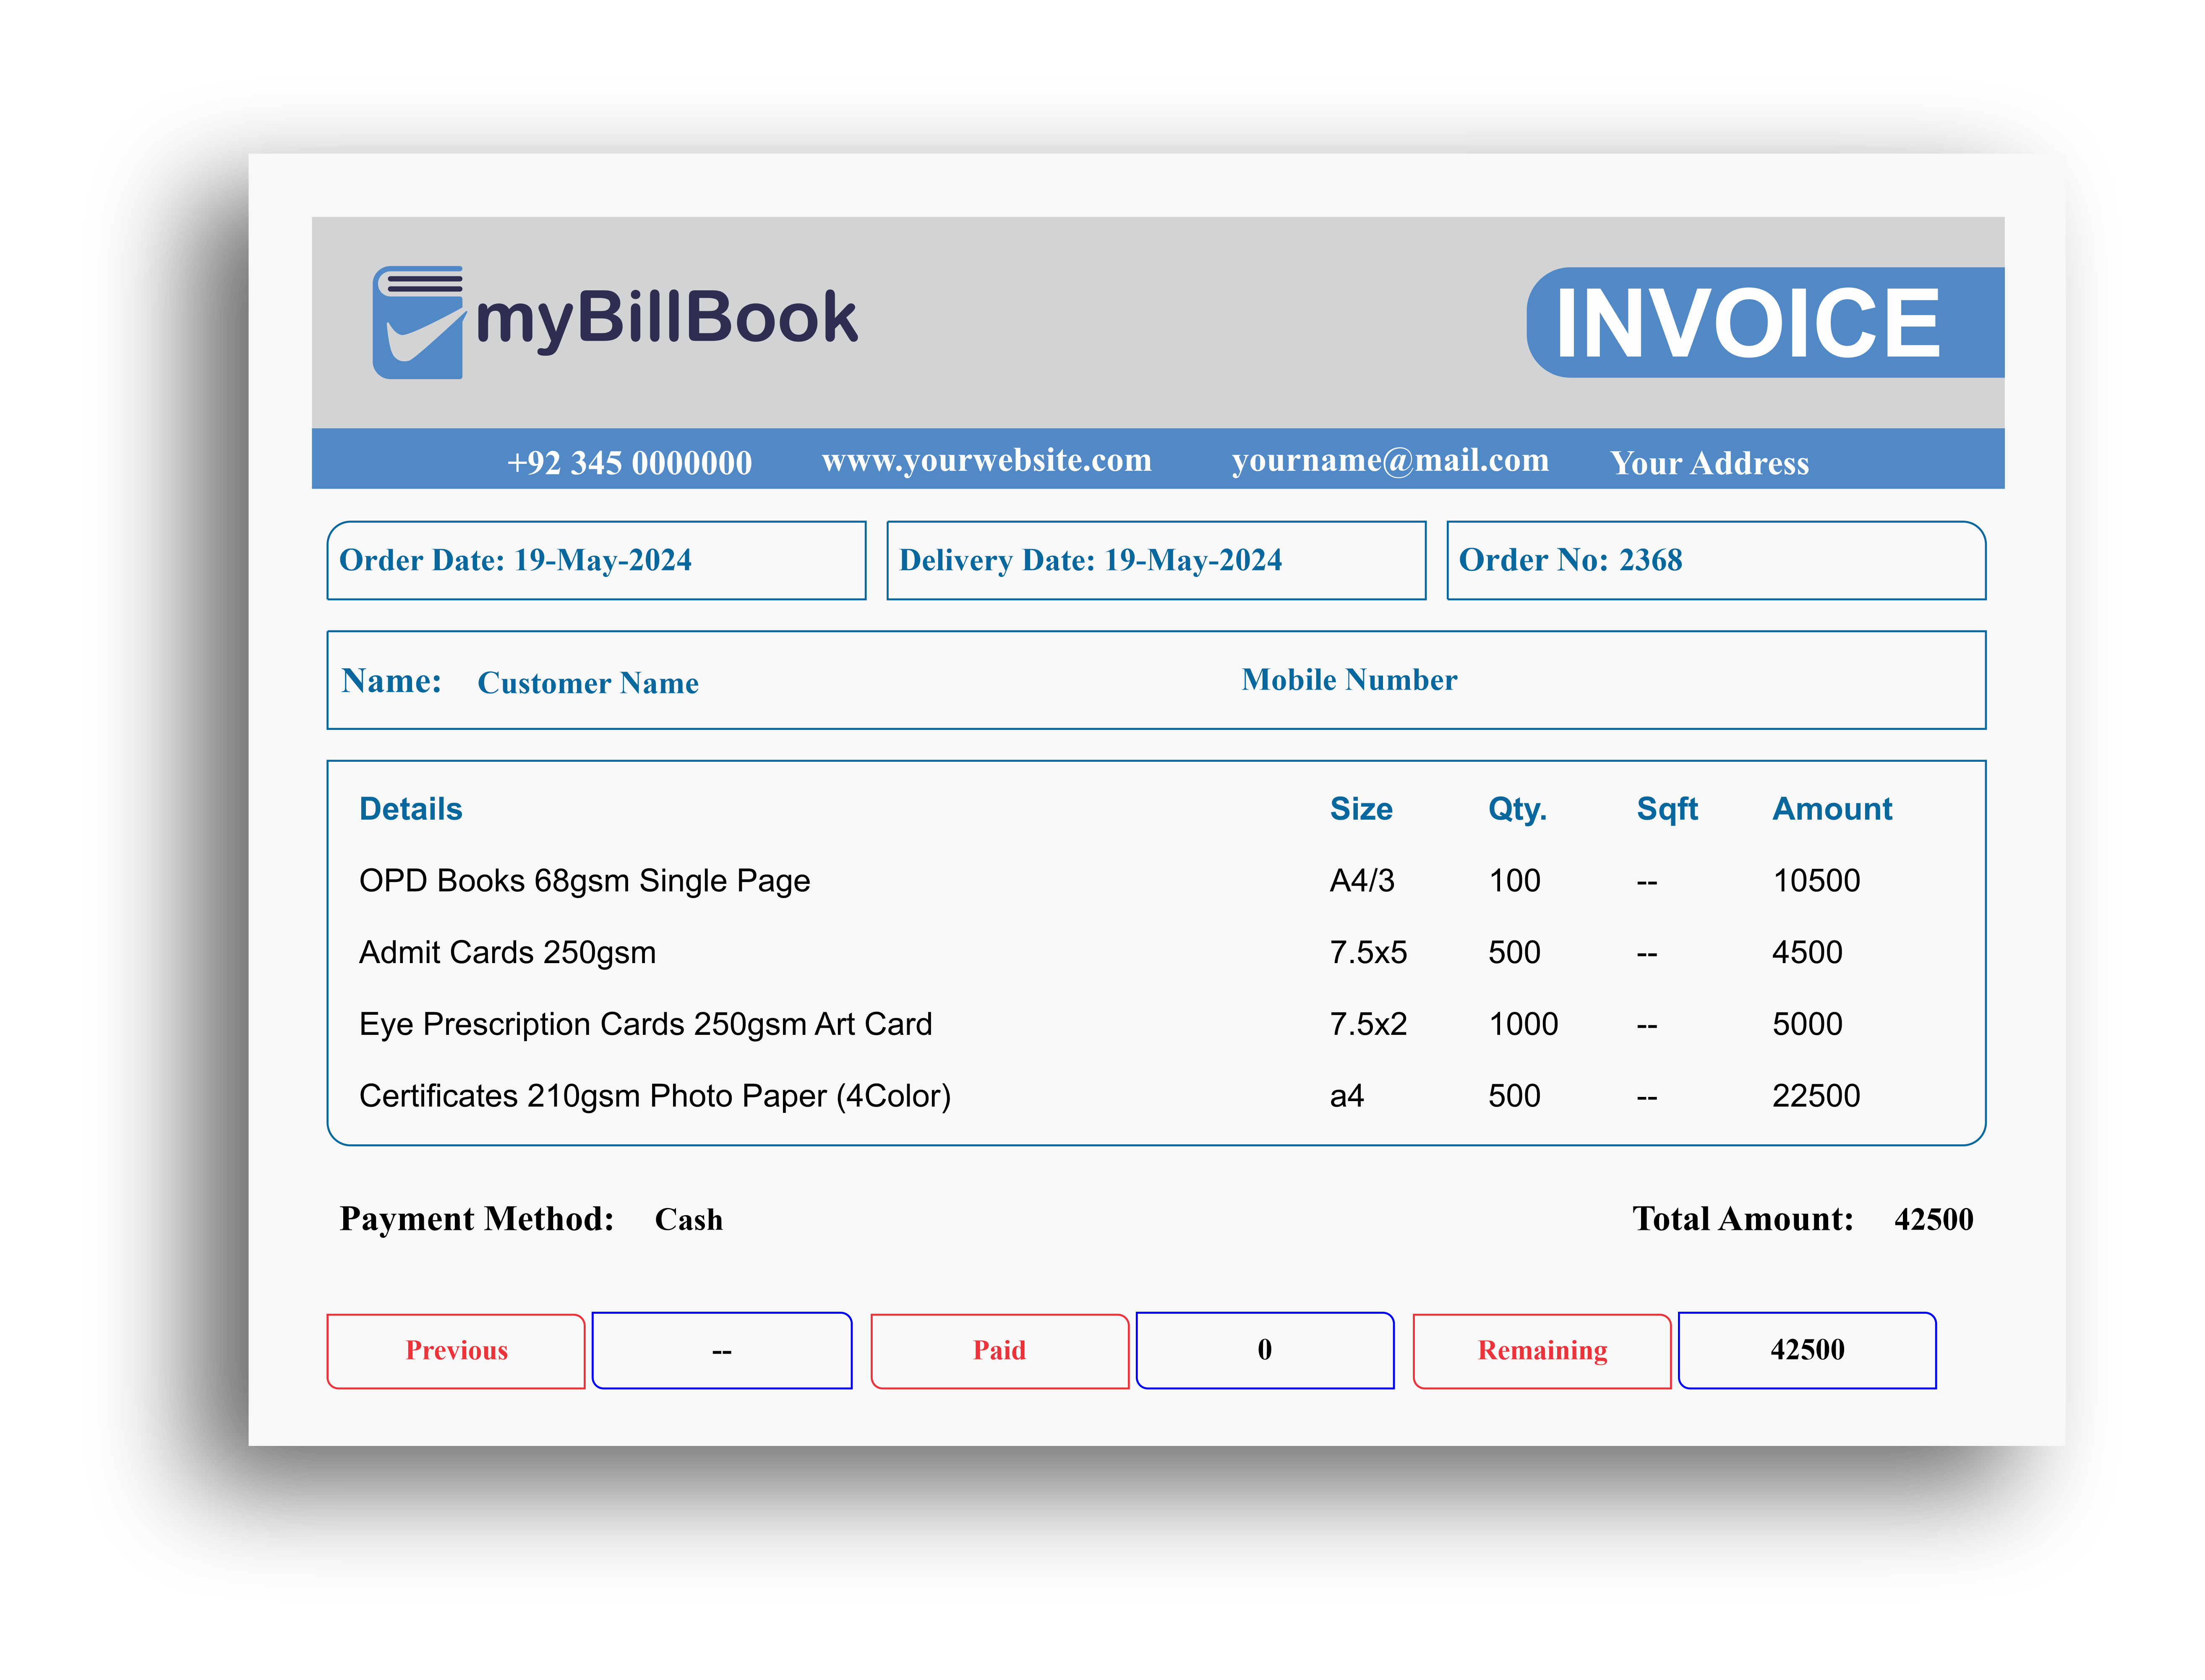This screenshot has height=1680, width=2205.
Task: Click the Customer Name field
Action: (x=588, y=683)
